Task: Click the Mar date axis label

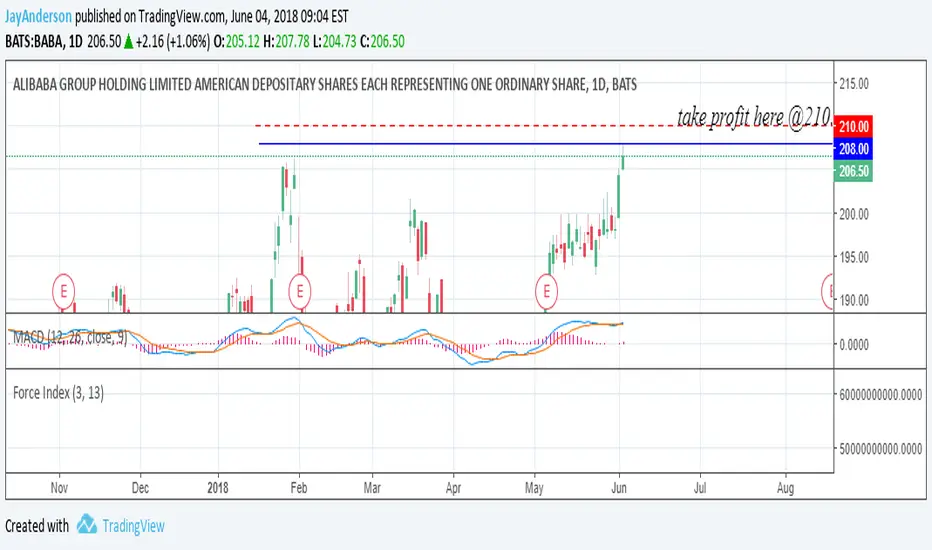Action: coord(372,488)
